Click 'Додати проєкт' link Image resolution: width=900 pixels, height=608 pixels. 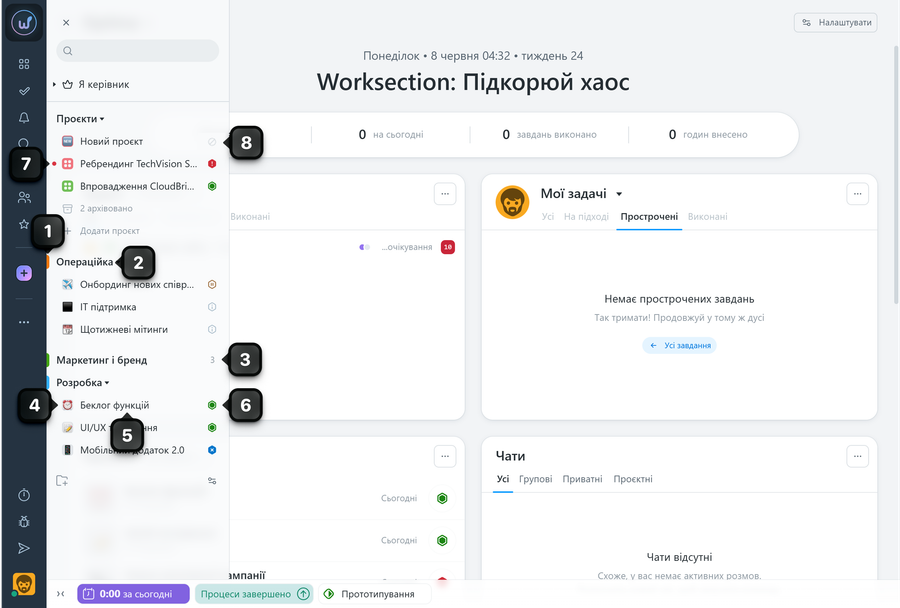(x=109, y=231)
